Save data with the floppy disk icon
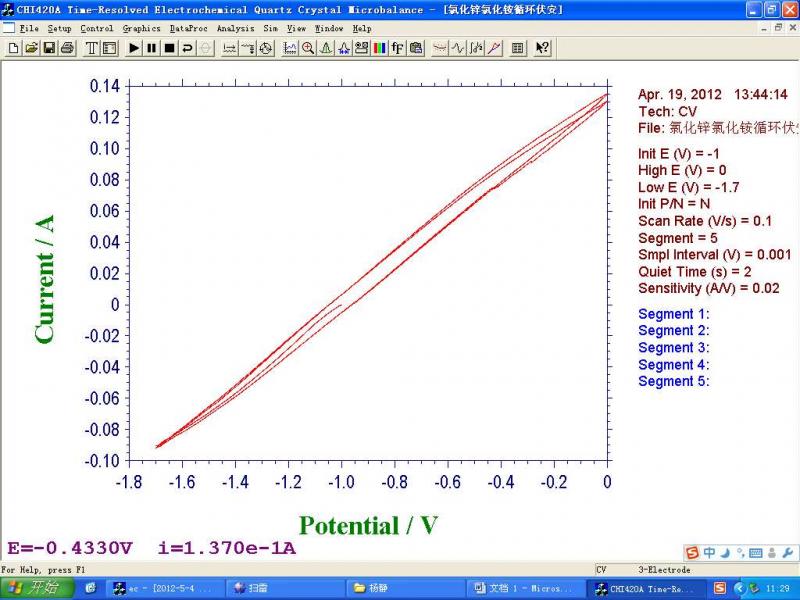 coord(49,48)
